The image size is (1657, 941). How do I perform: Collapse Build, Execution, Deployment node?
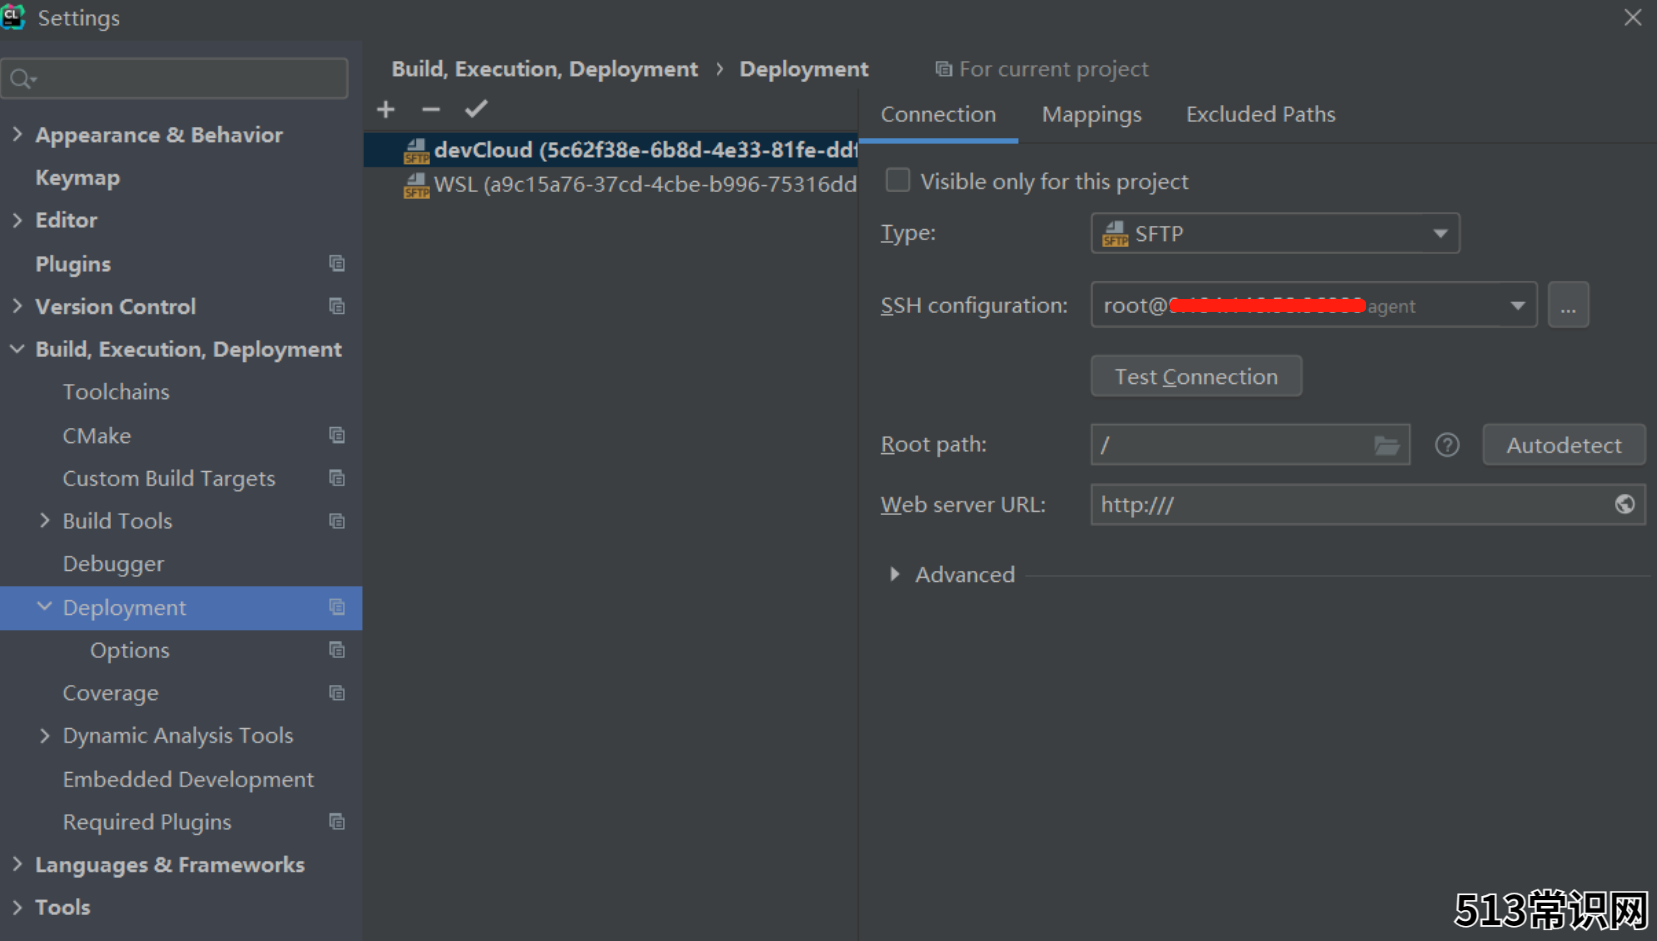(17, 349)
